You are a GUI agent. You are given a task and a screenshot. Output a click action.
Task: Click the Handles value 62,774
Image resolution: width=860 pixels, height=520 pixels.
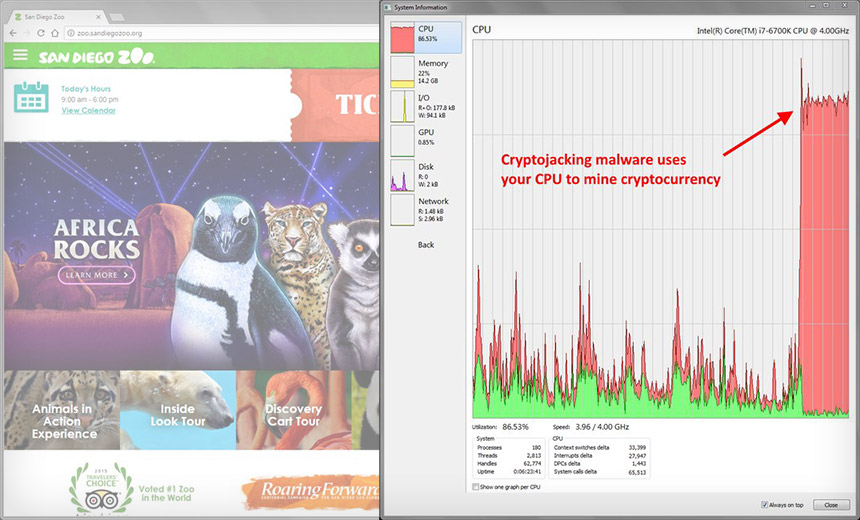click(532, 464)
